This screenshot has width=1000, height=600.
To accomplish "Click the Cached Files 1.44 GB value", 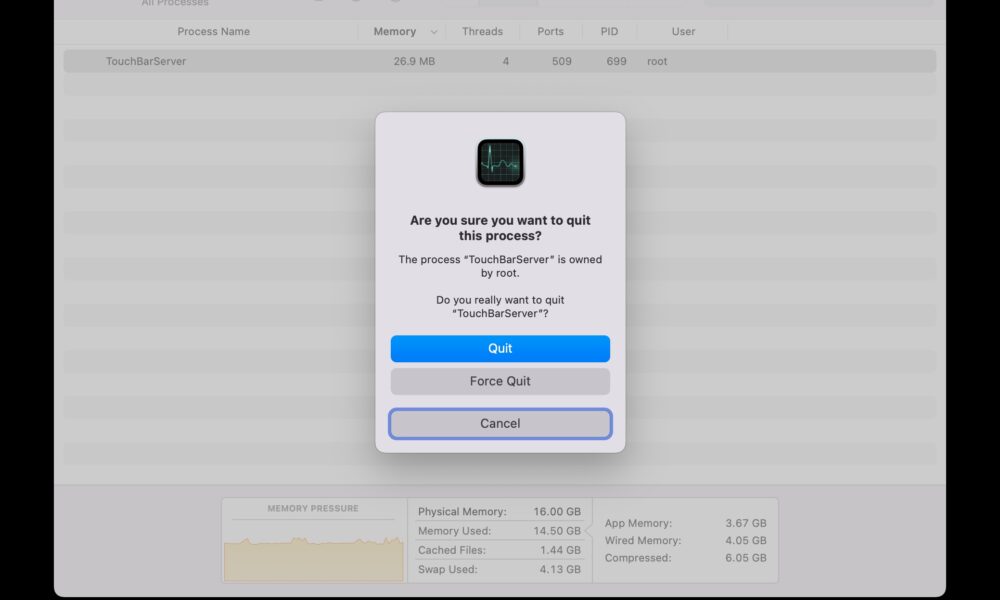I will click(560, 550).
